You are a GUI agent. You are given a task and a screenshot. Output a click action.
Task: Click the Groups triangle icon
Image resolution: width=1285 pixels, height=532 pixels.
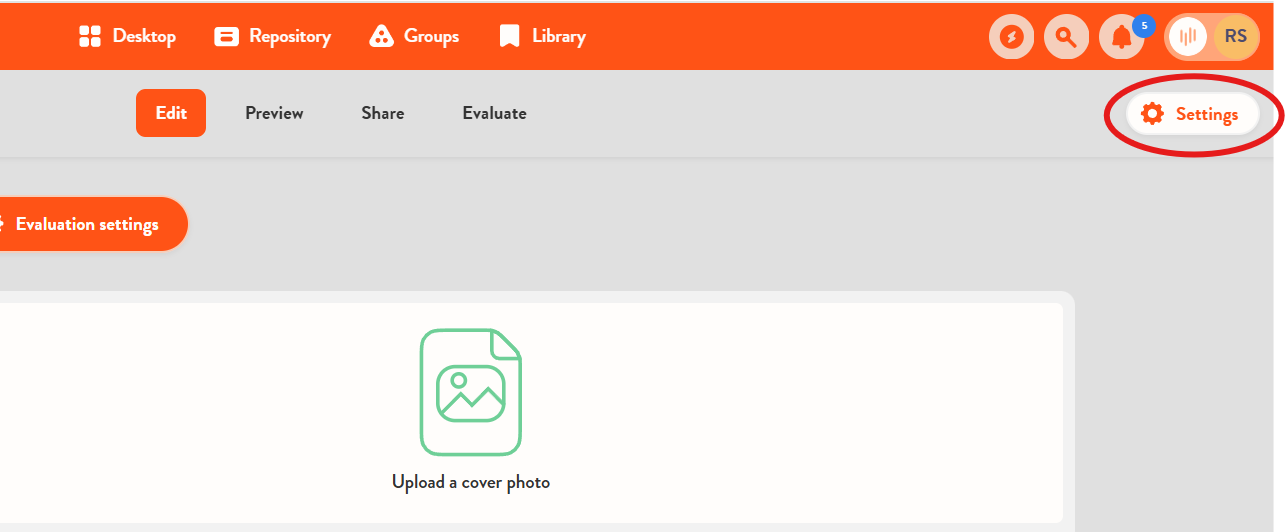[381, 37]
